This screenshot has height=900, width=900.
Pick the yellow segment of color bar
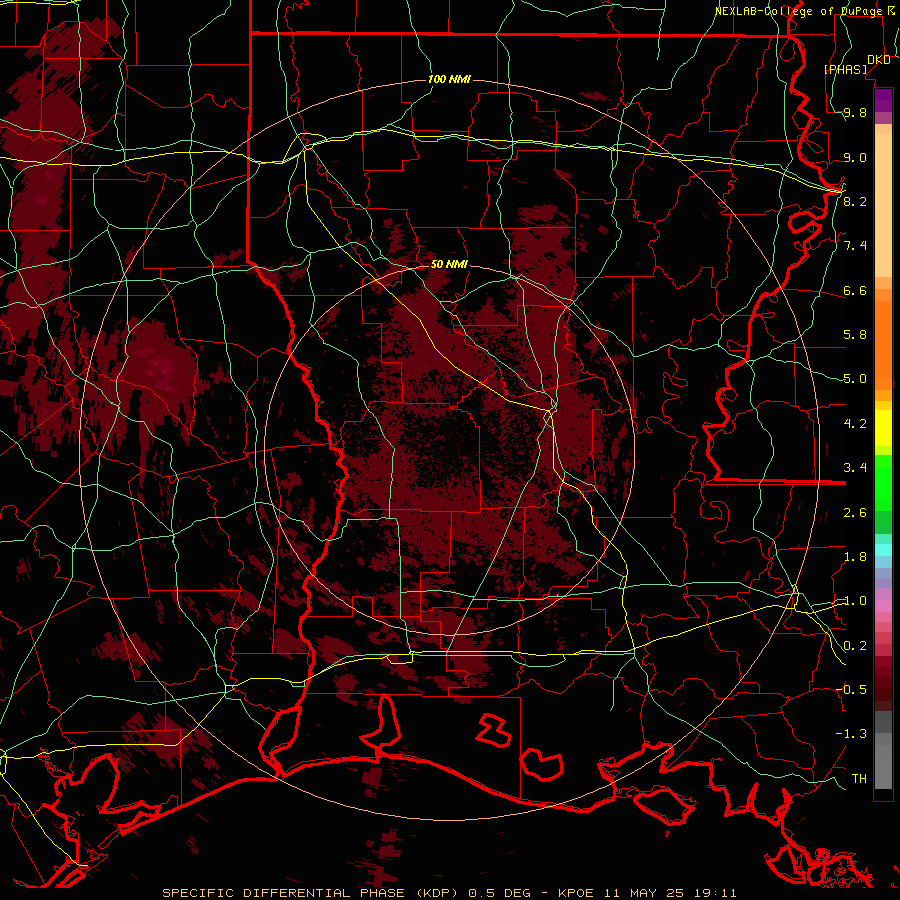click(883, 428)
